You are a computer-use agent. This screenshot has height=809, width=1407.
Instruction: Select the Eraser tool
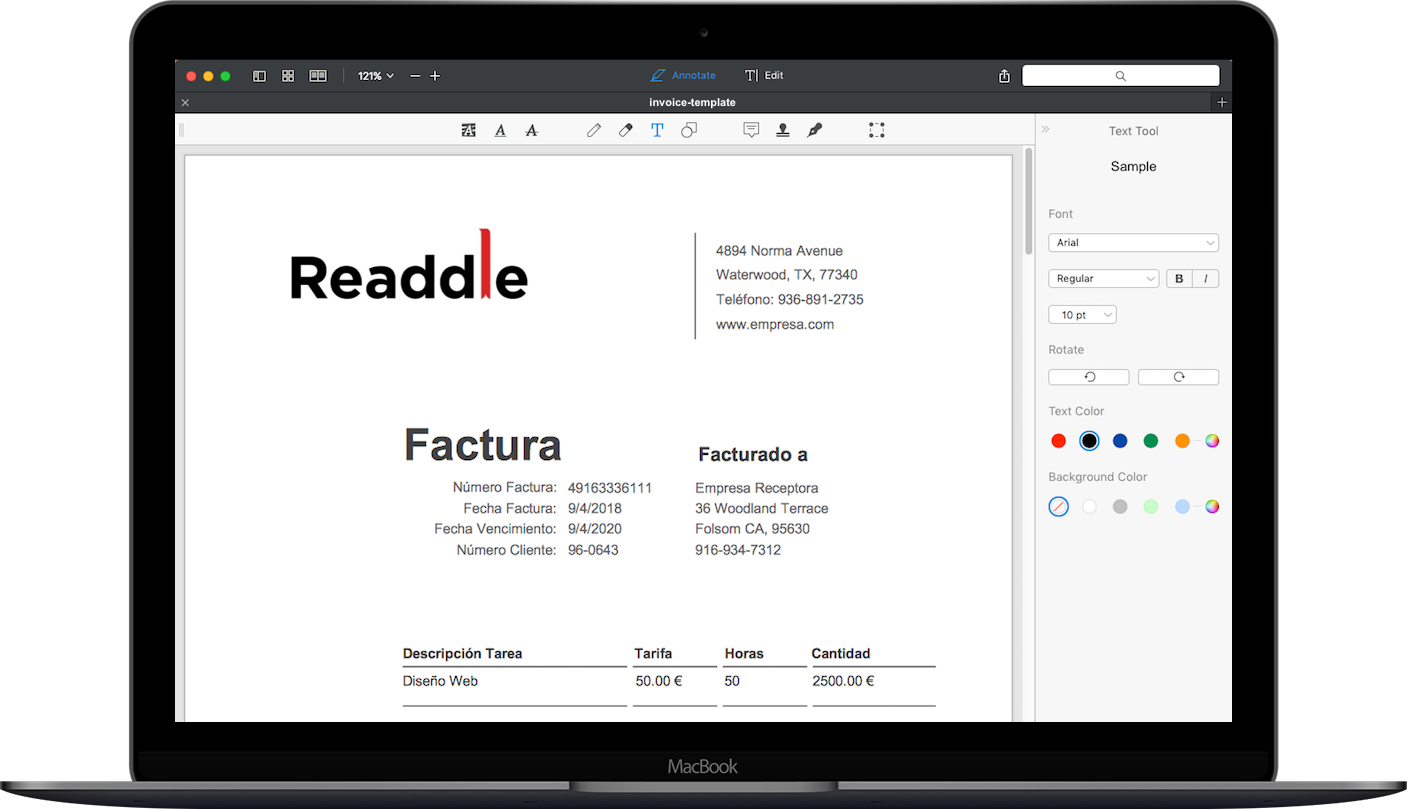[x=626, y=130]
